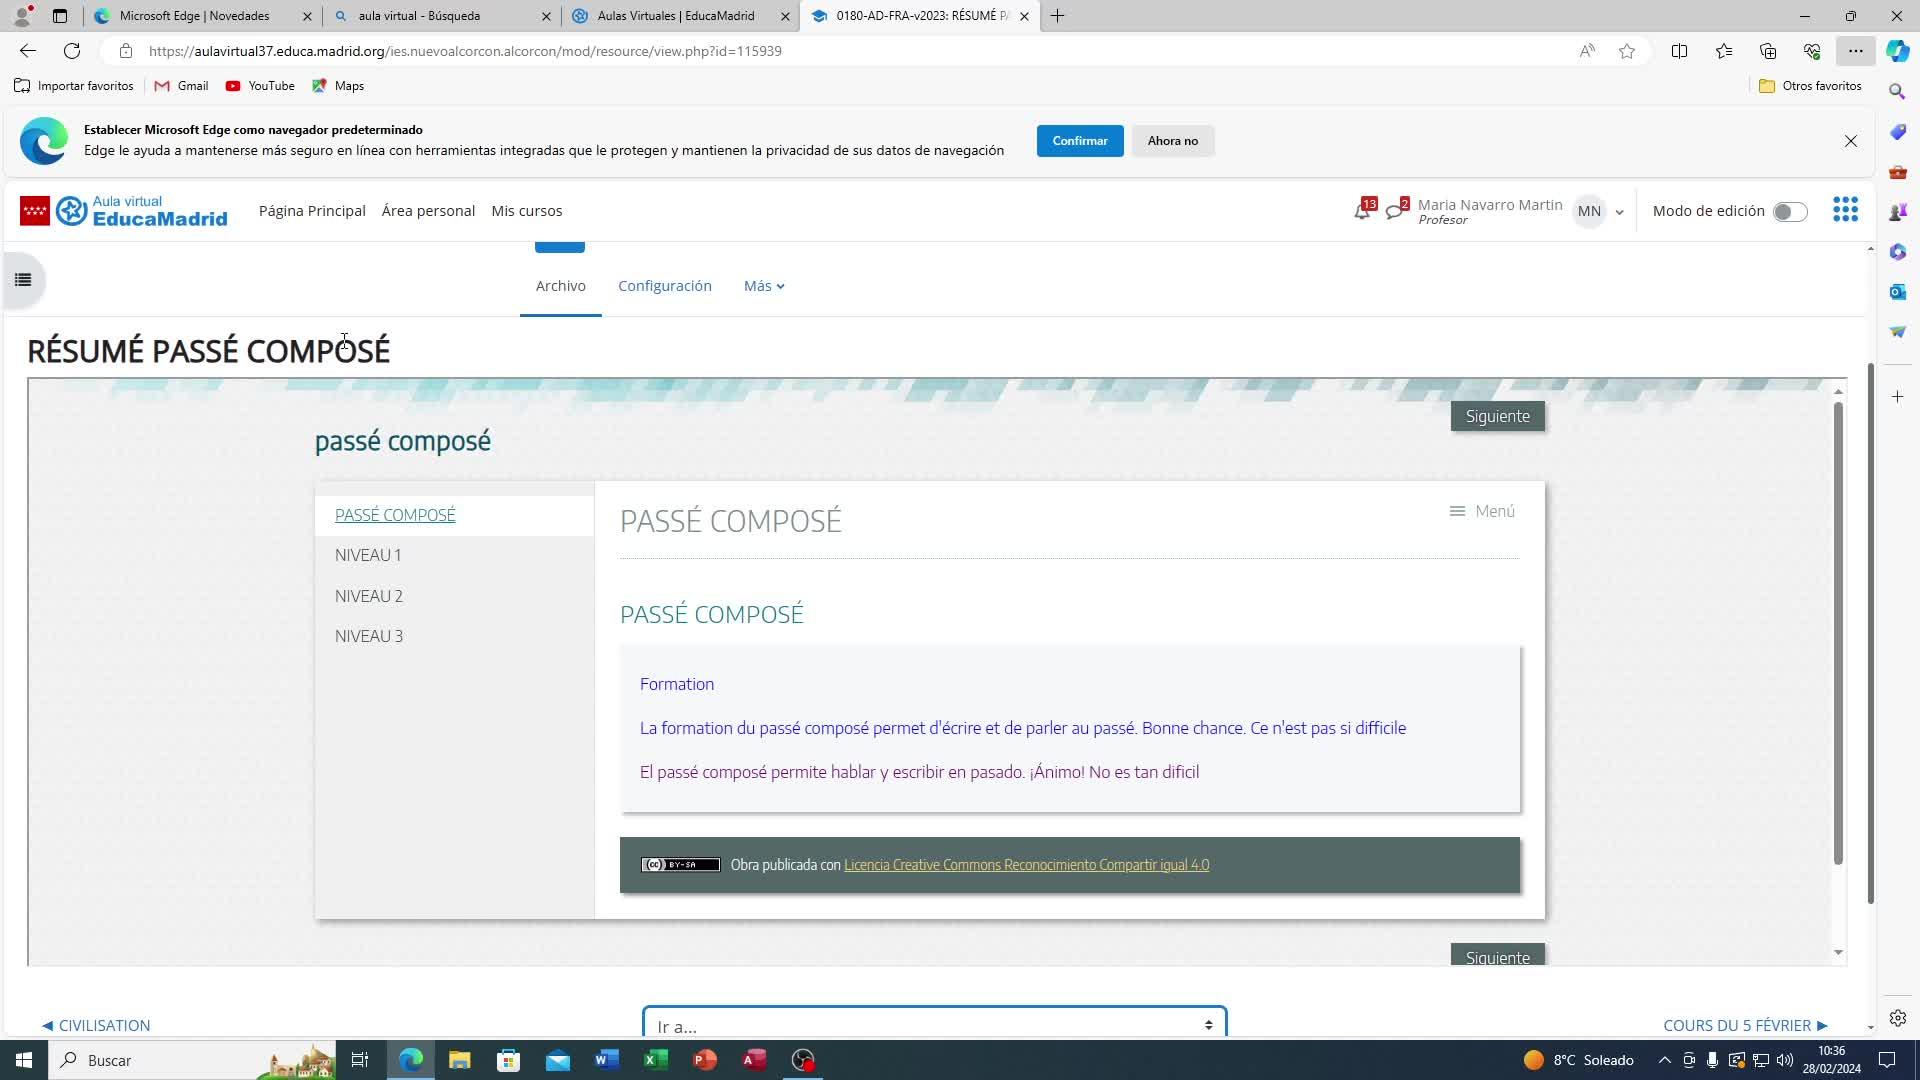
Task: Open the Creative Commons license link
Action: point(1026,865)
